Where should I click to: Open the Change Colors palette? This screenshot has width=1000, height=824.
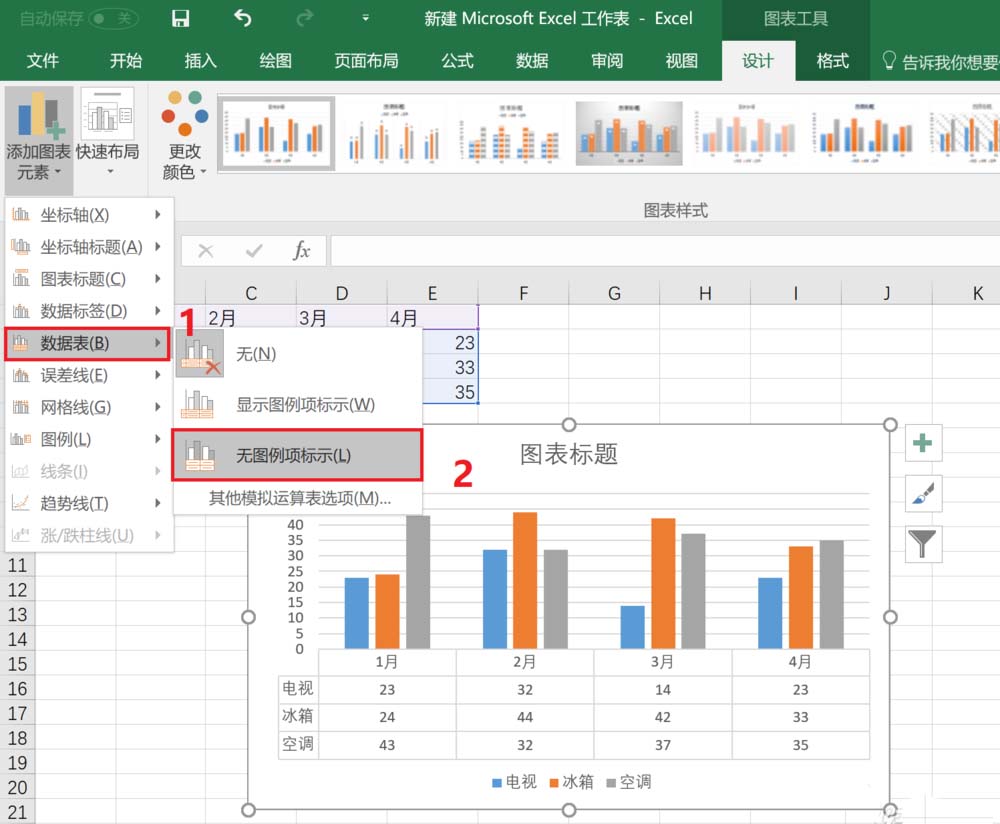coord(185,135)
